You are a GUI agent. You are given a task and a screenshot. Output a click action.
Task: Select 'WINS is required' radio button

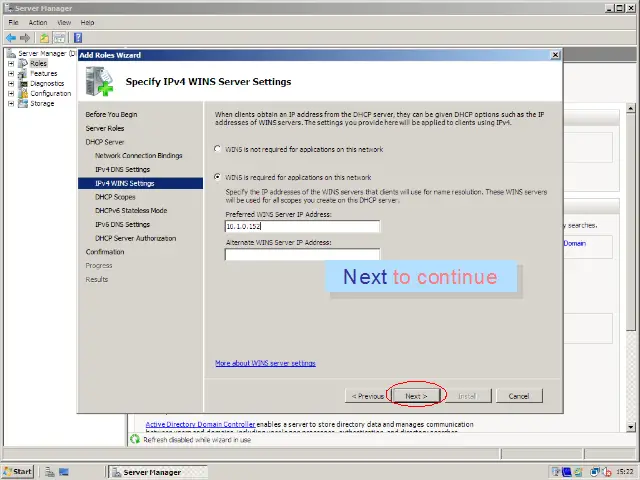coord(219,177)
